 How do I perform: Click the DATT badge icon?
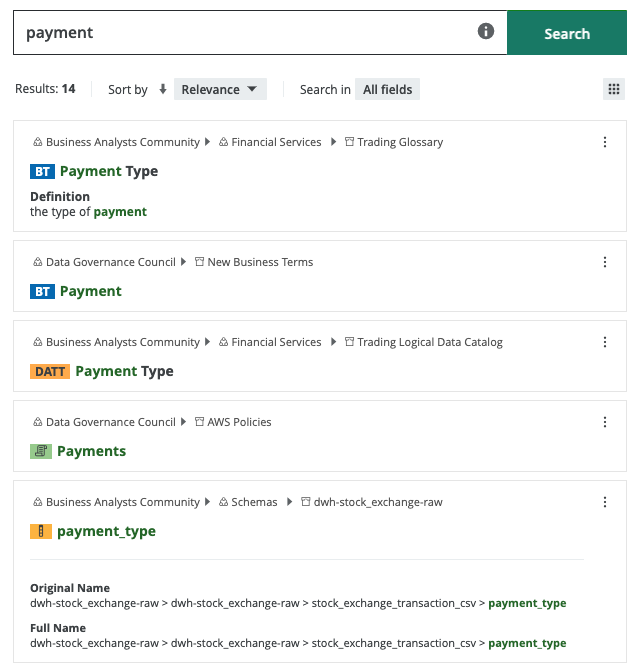(50, 371)
